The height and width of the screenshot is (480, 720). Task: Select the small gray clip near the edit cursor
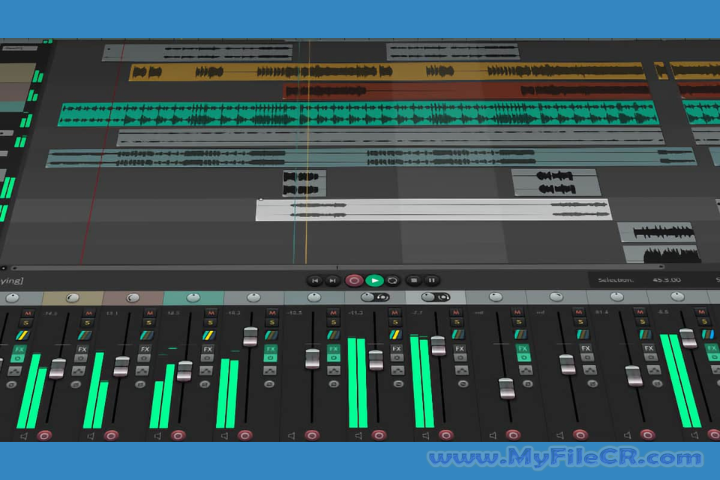[x=304, y=183]
